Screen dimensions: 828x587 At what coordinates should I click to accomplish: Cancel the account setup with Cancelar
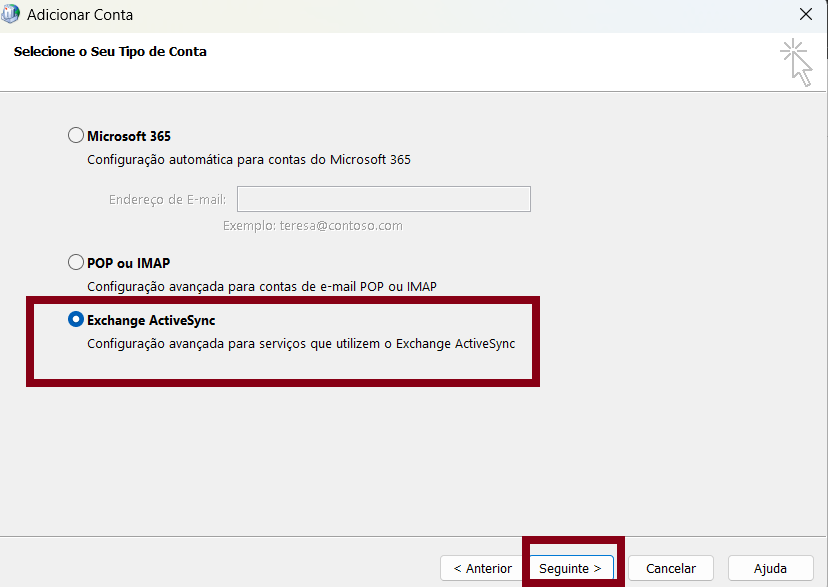670,568
